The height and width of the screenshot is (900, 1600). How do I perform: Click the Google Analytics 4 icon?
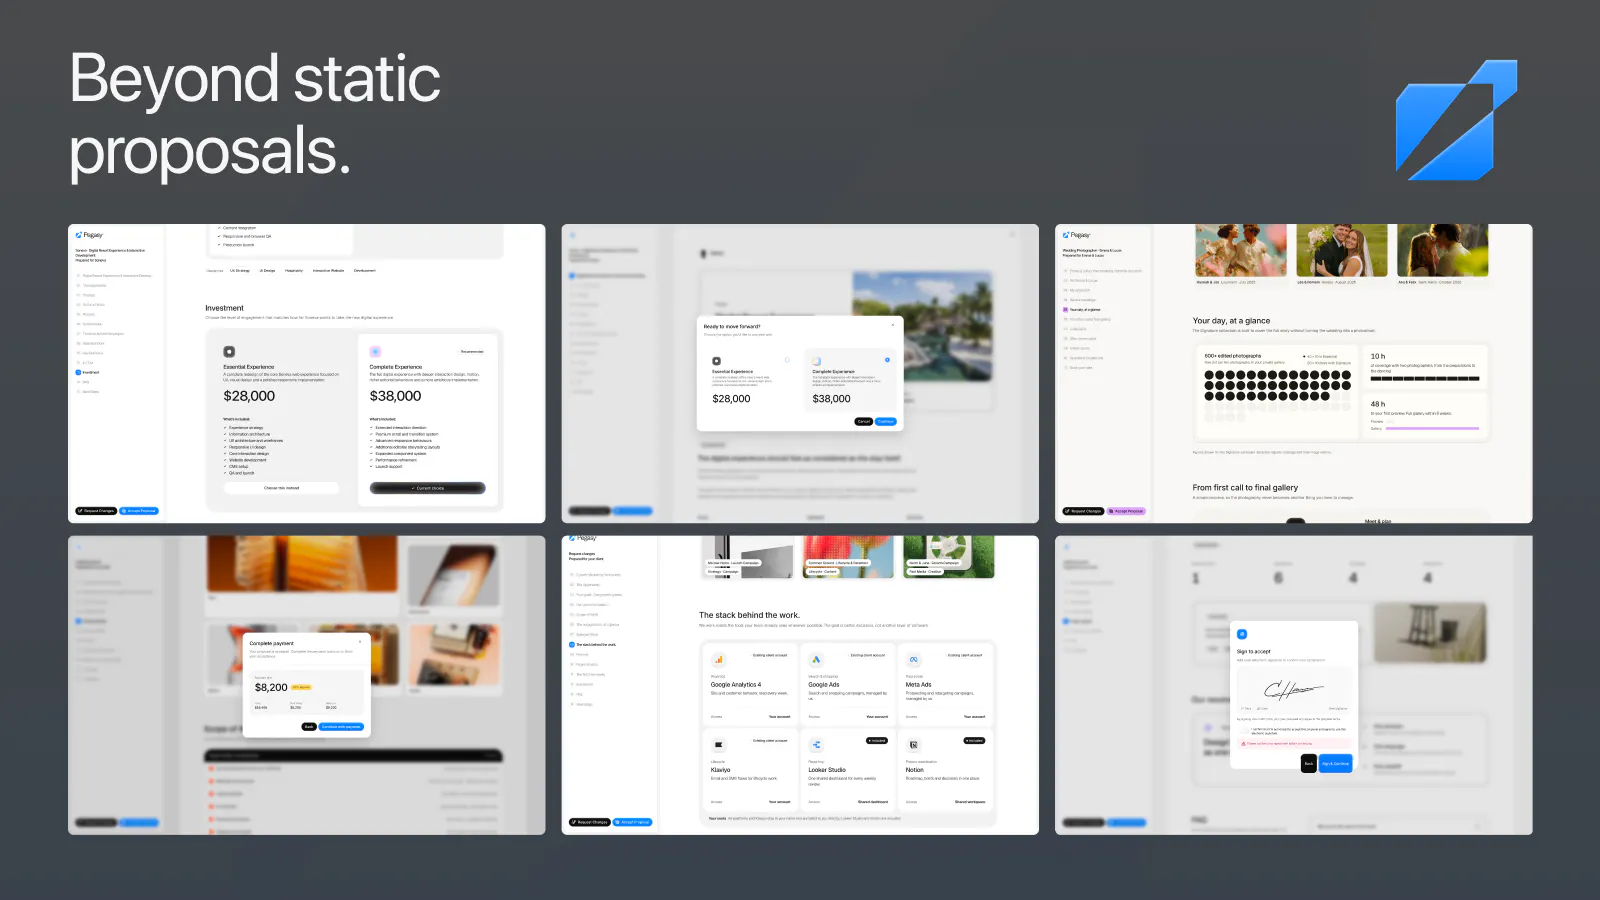(x=718, y=660)
